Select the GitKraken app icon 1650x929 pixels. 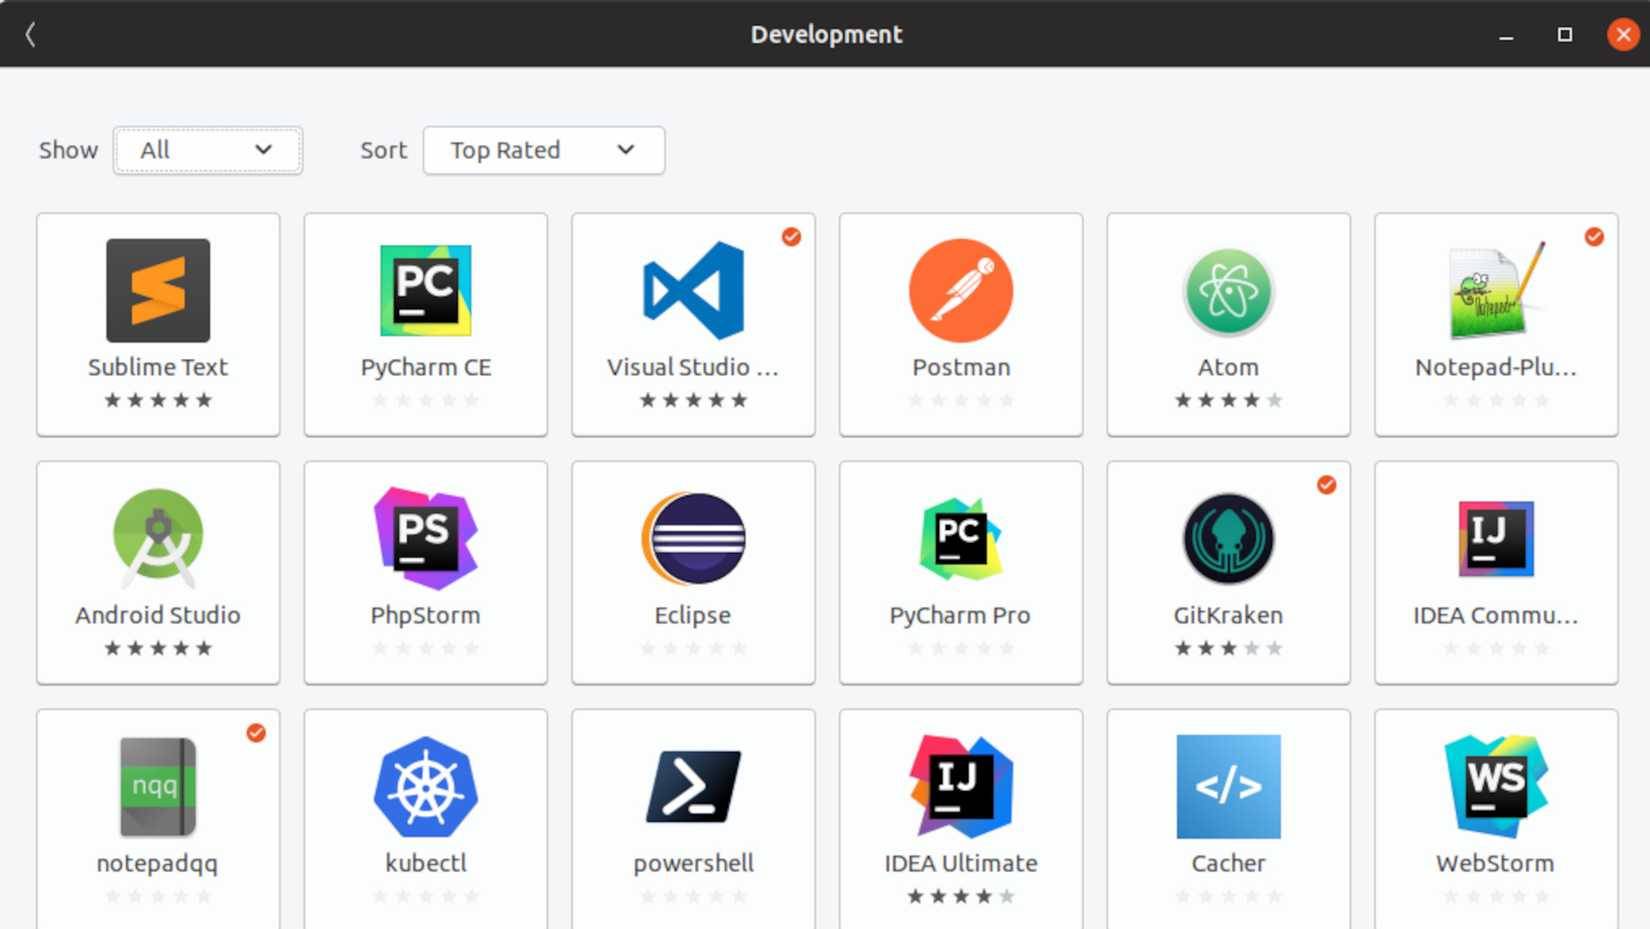click(1228, 539)
